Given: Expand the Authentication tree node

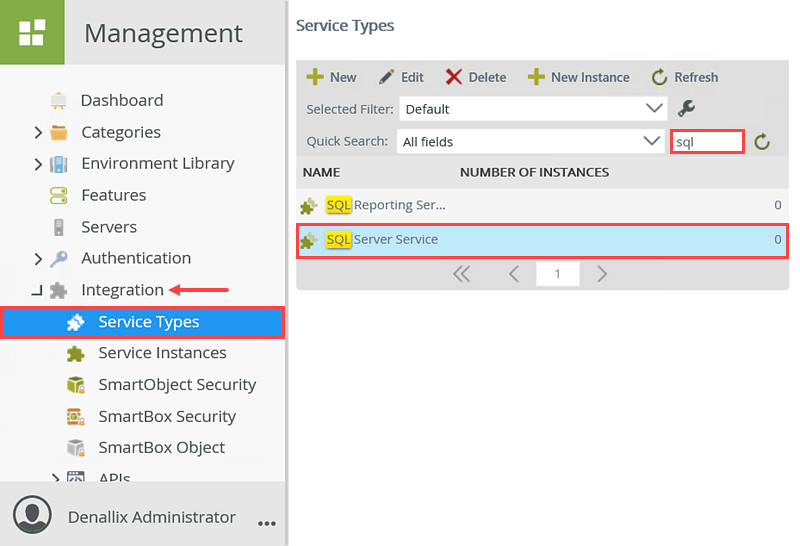Looking at the screenshot, I should pyautogui.click(x=38, y=259).
